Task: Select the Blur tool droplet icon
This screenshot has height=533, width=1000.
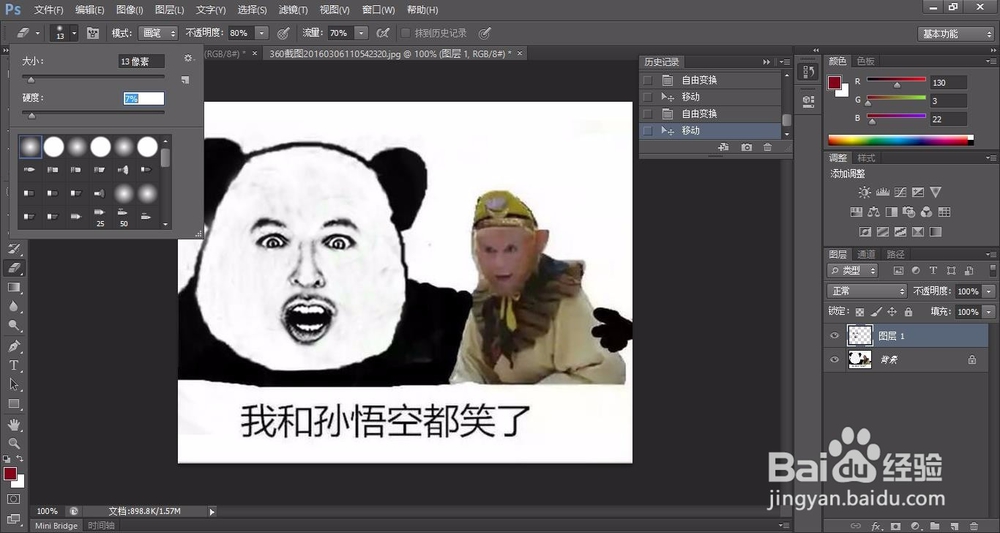Action: click(14, 307)
